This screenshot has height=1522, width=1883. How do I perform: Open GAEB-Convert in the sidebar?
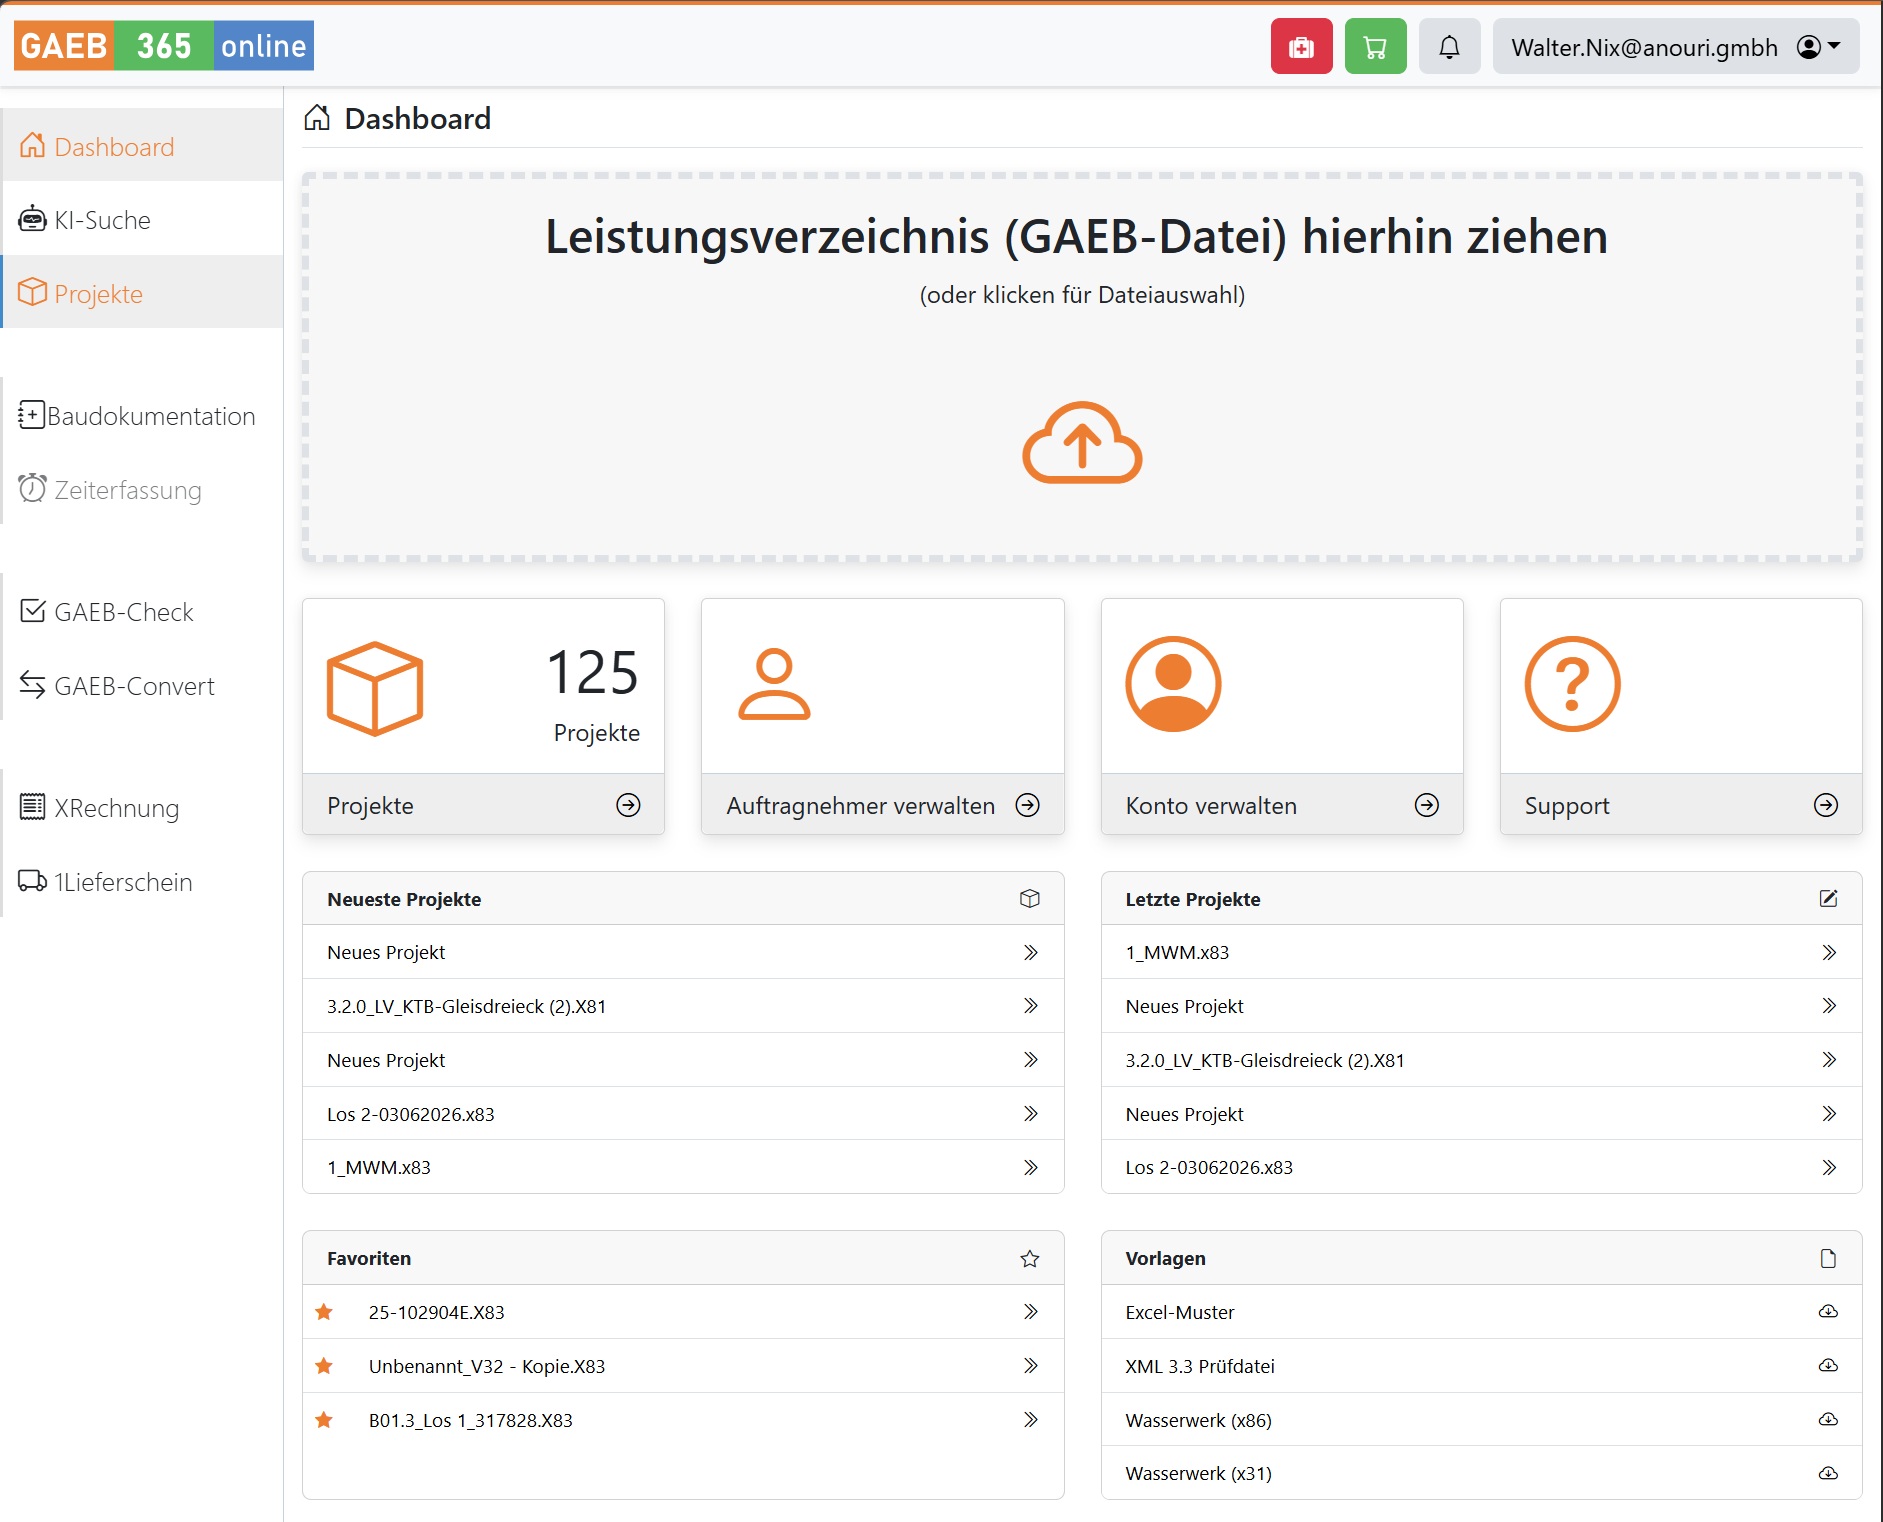coord(142,685)
